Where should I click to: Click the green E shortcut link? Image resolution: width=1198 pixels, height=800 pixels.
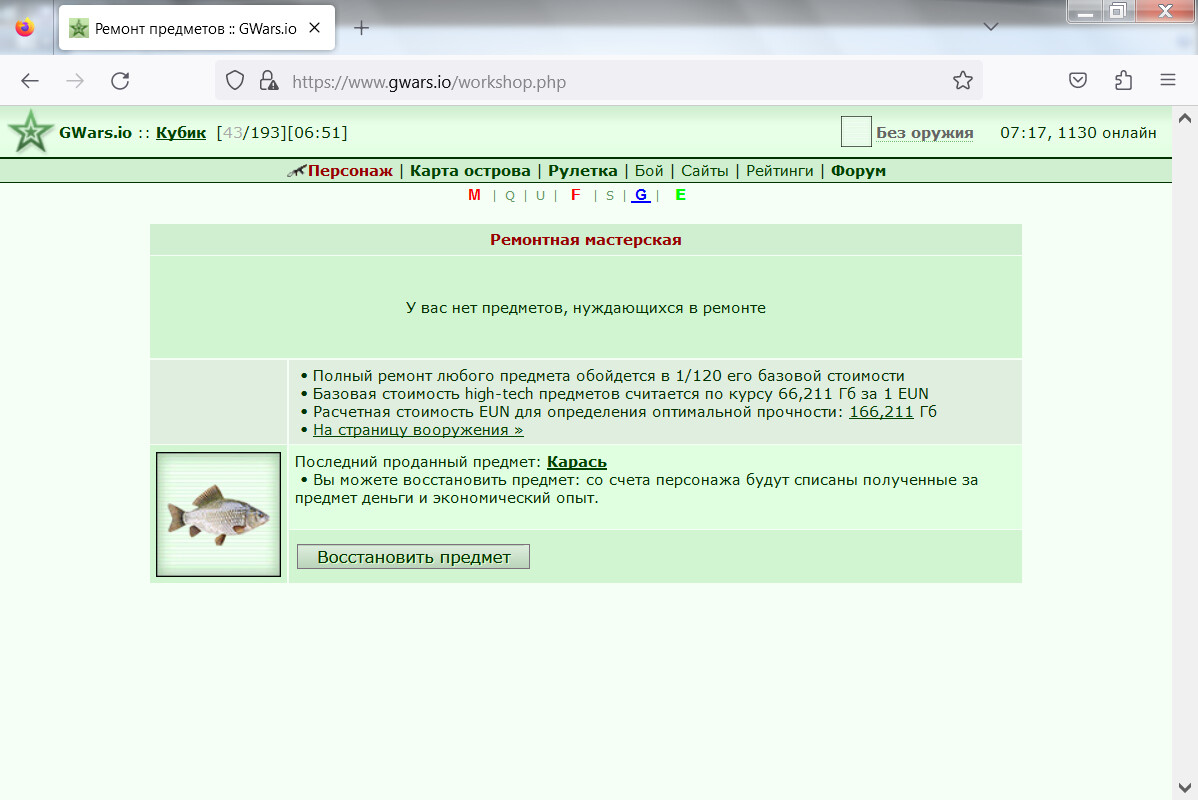tap(681, 196)
